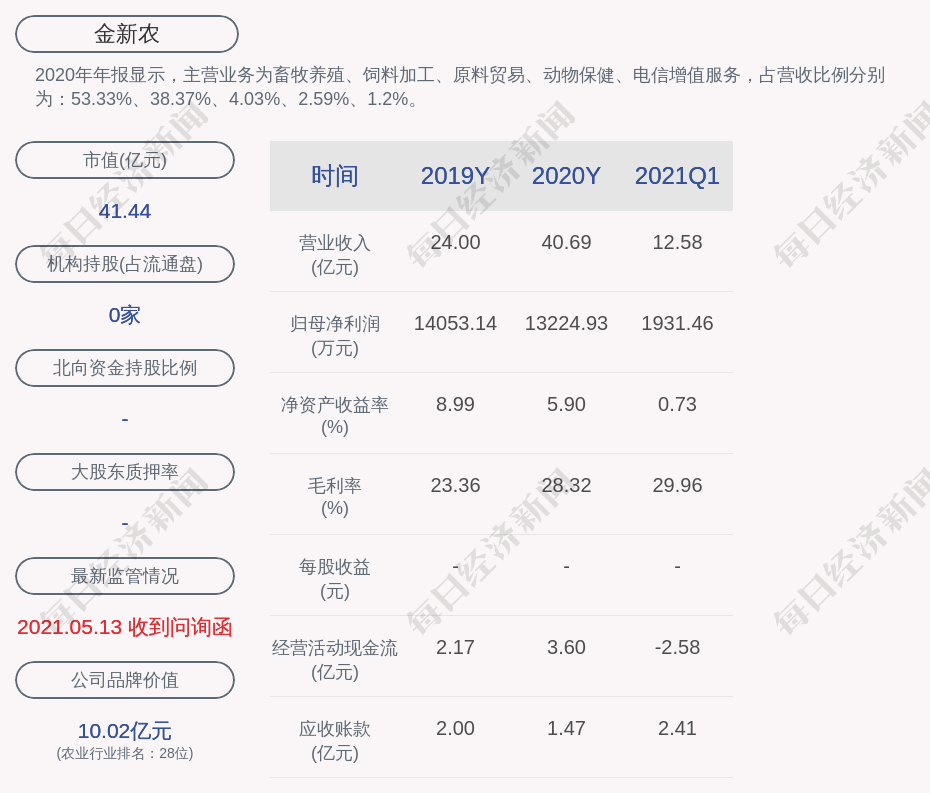Click the 金新农 company name pill
Screen dimensions: 930x793
[x=127, y=34]
